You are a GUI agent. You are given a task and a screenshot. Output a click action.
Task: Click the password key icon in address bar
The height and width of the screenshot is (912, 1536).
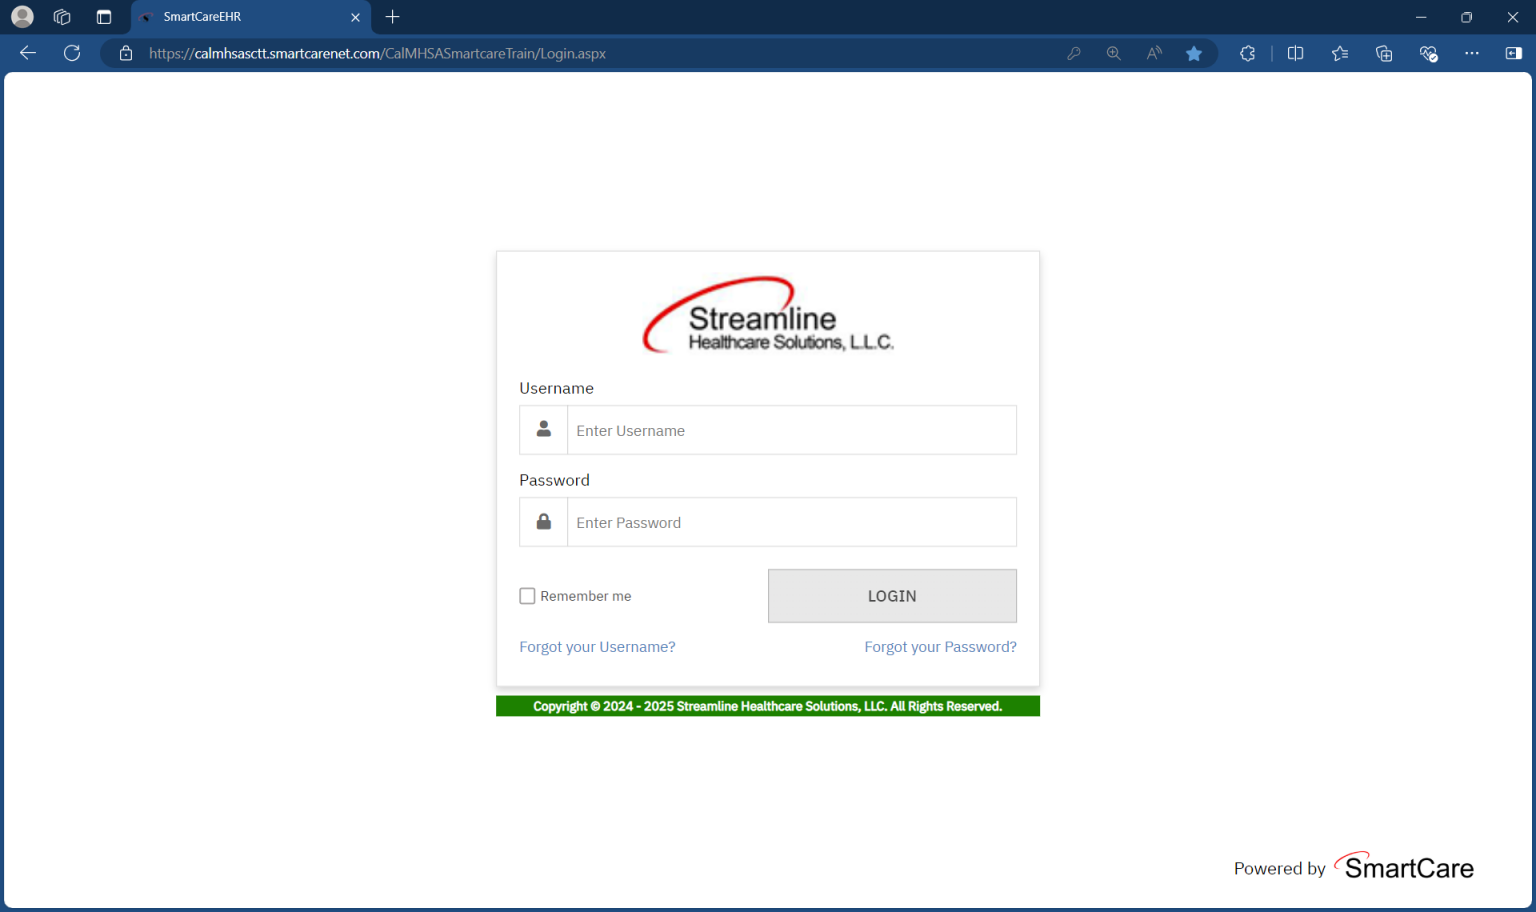1074,53
